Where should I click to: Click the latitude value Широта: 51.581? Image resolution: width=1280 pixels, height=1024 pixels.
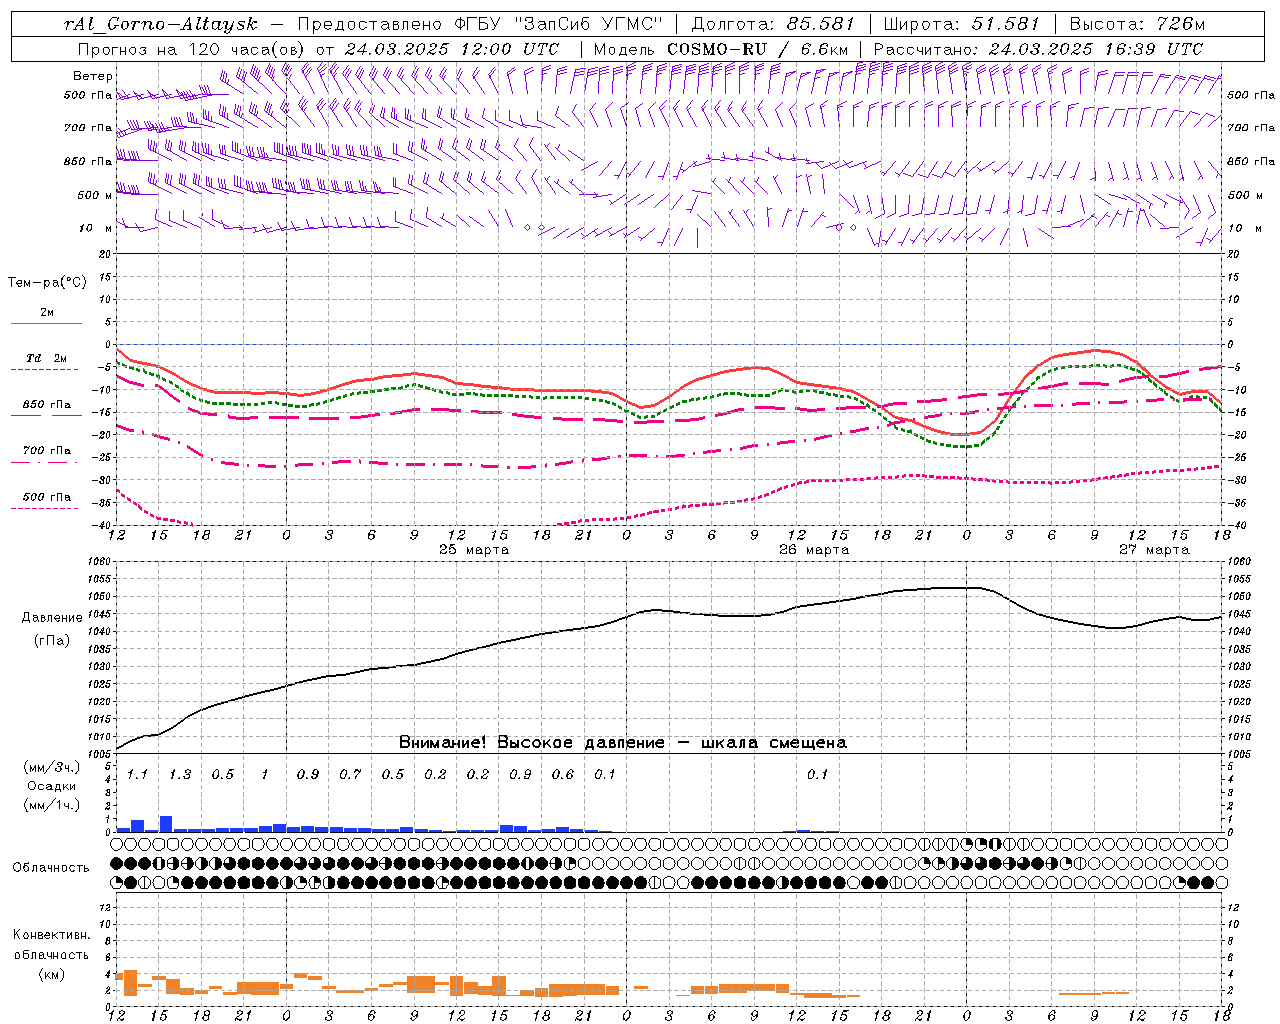tap(961, 24)
